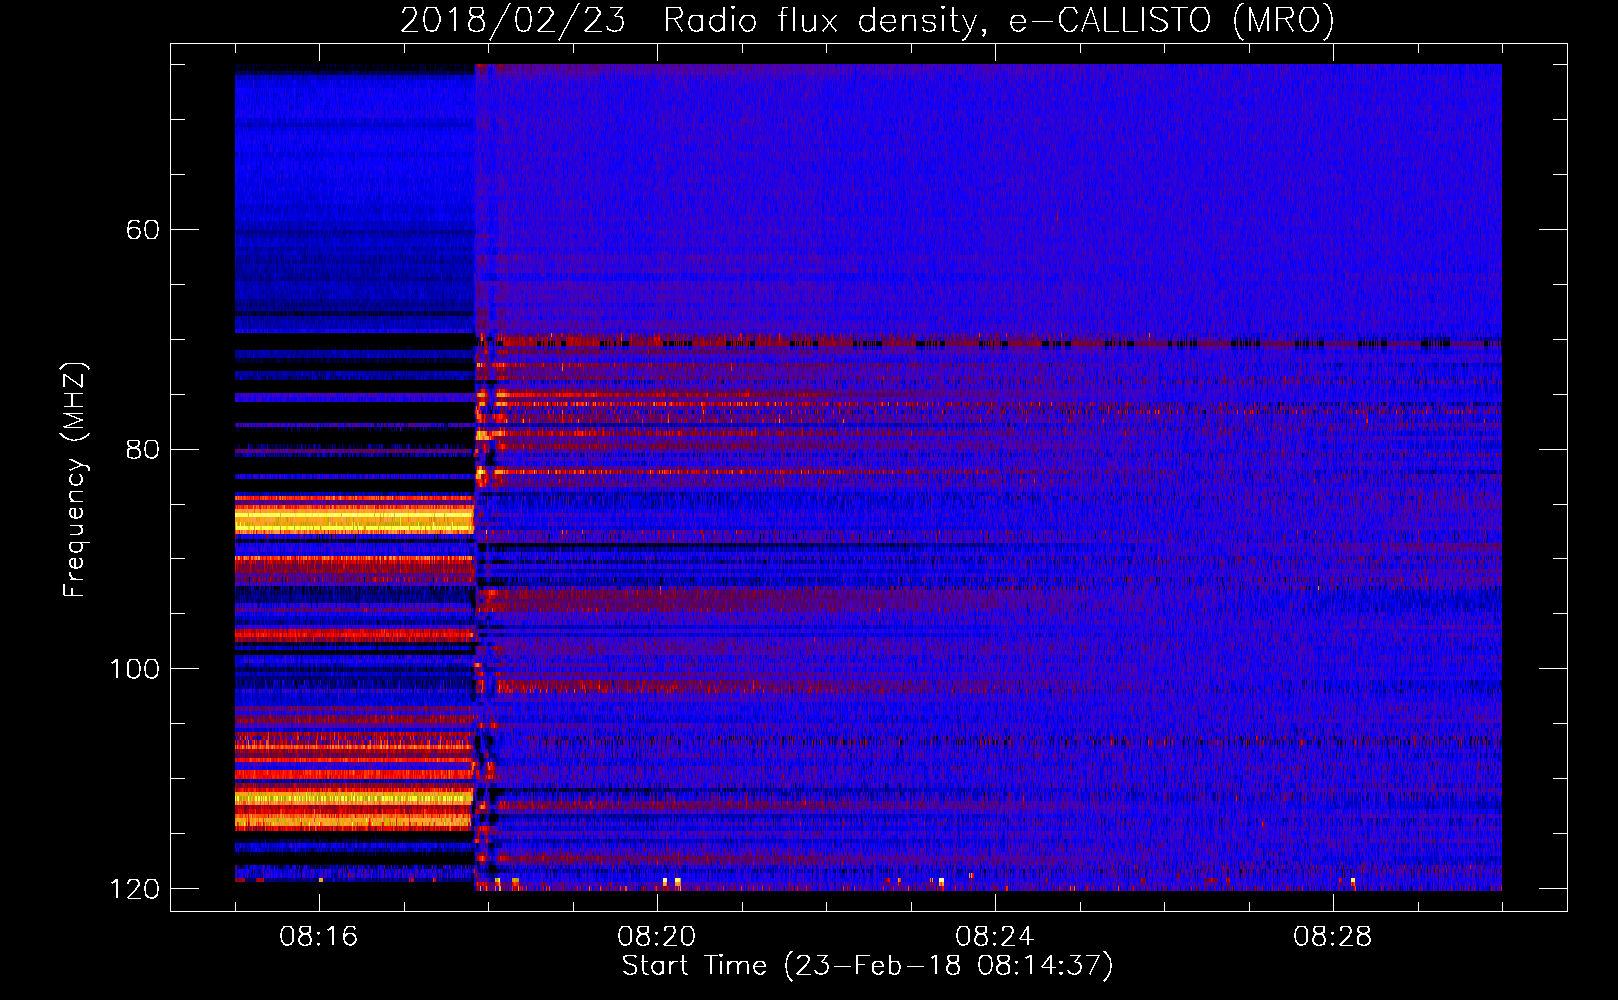Click the '120' frequency tick label
Screen dimensions: 1618x1000
(134, 889)
